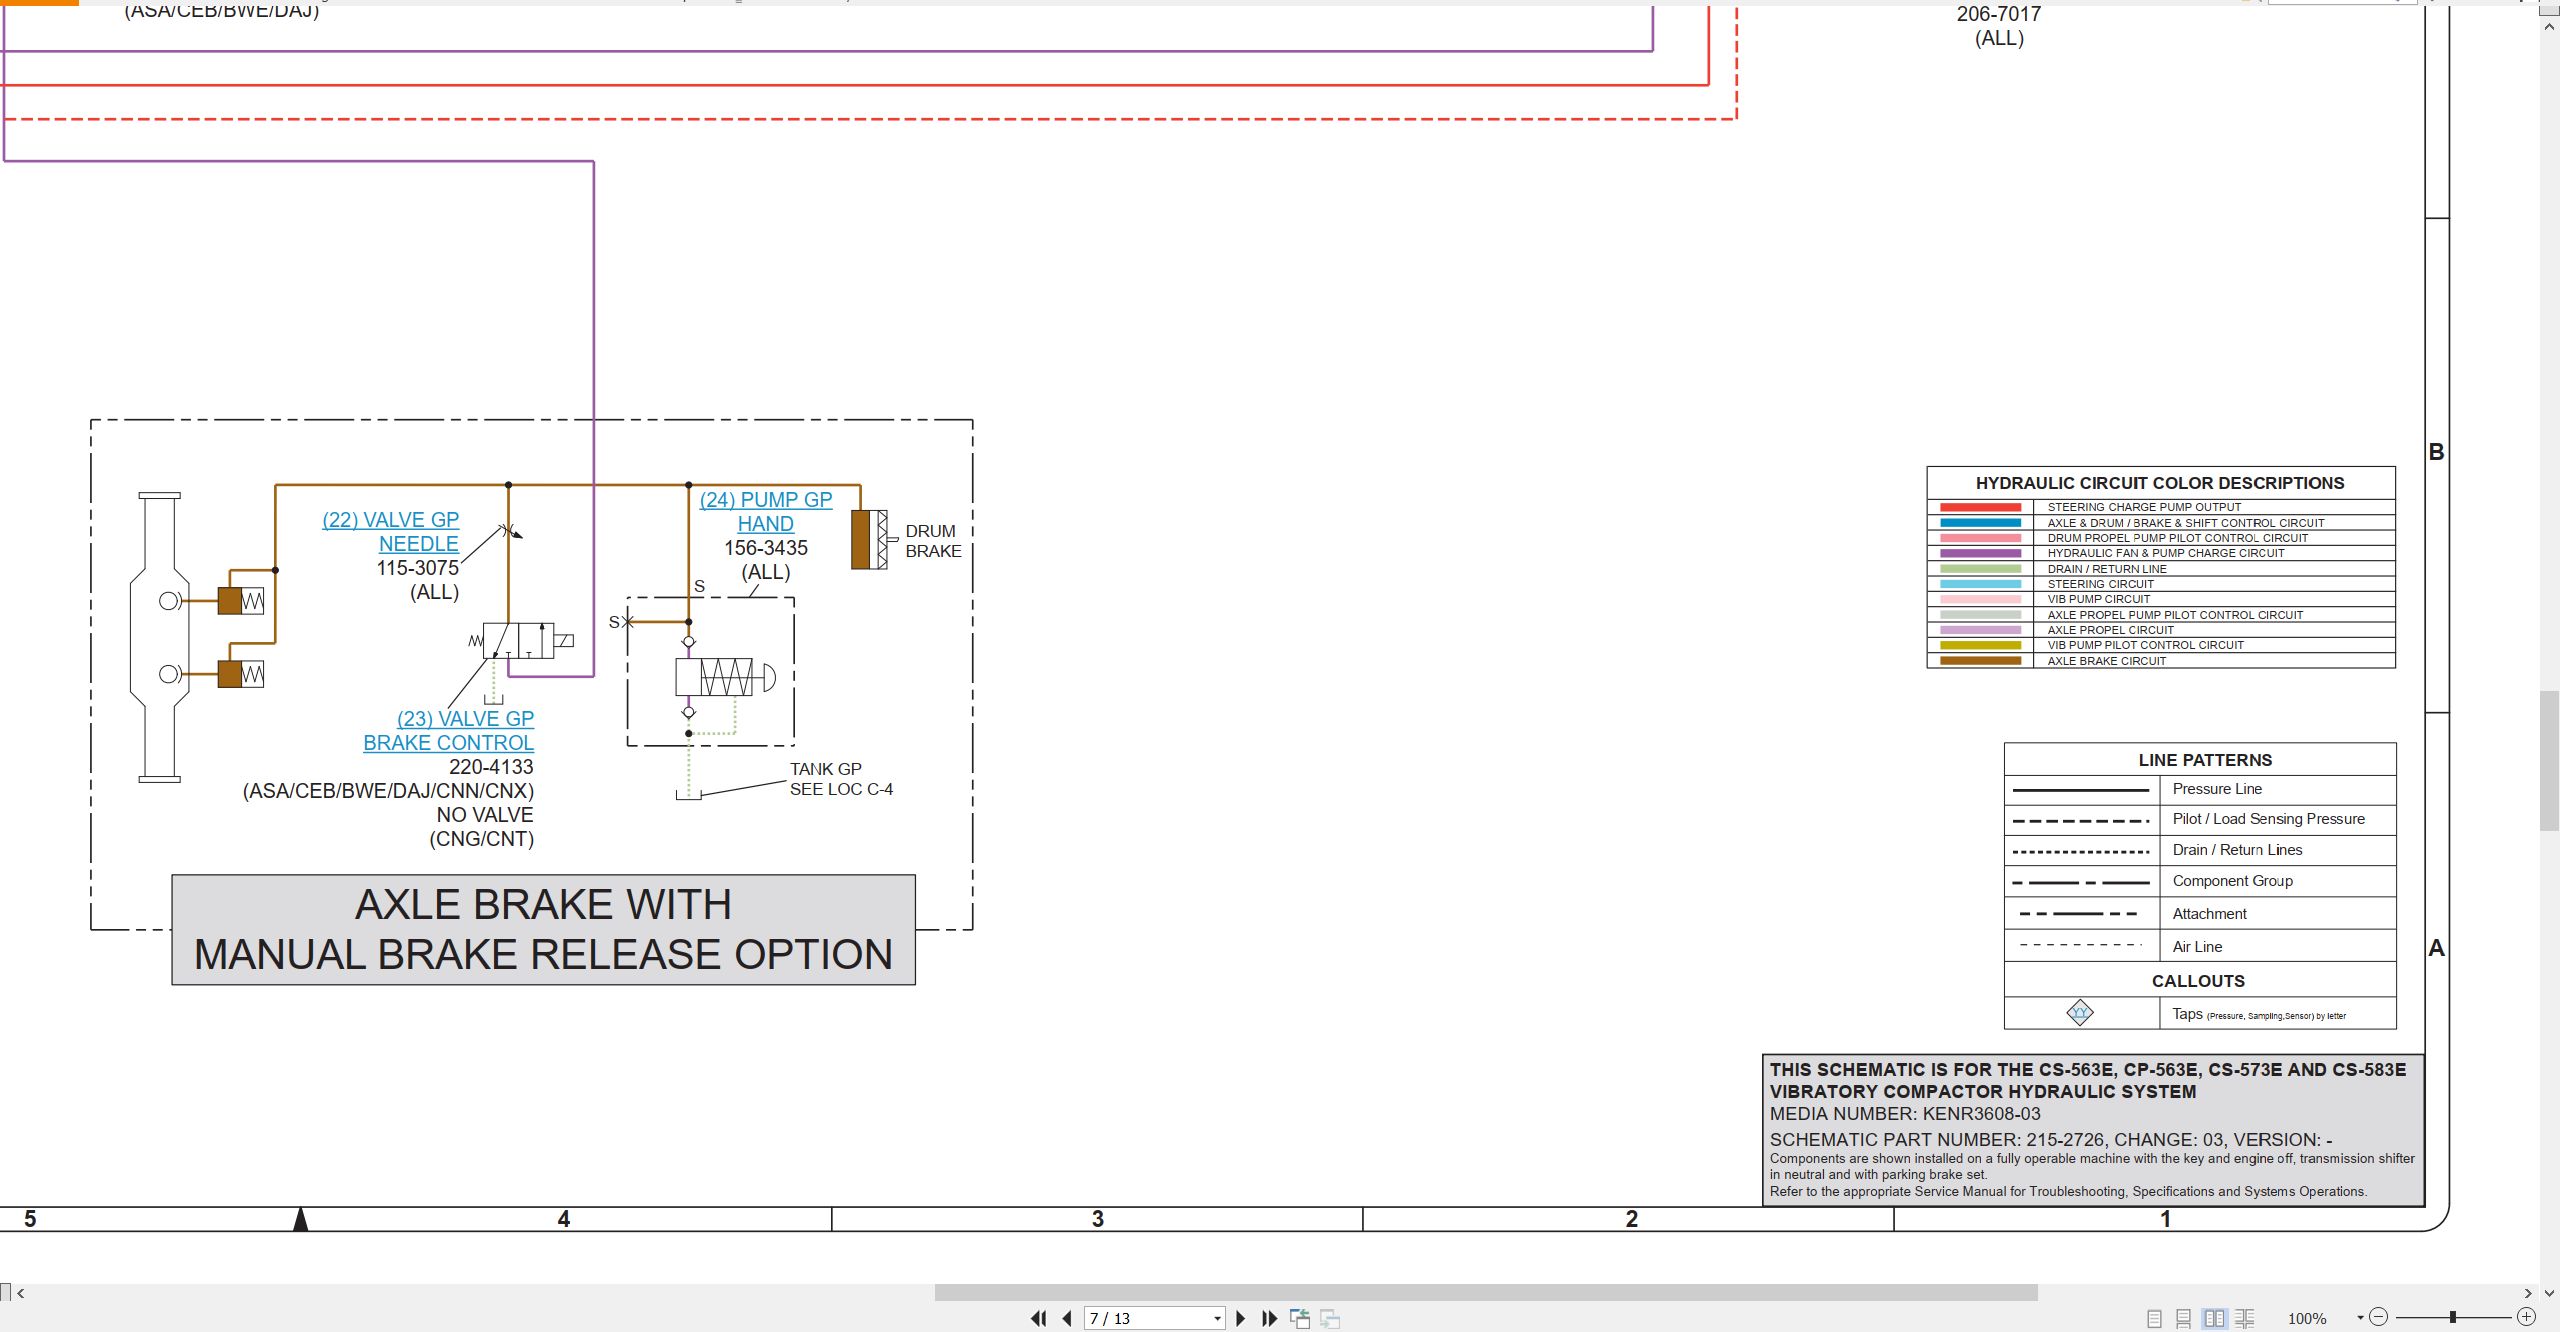
Task: Click the horizontal scroll right arrow
Action: tap(2527, 1293)
